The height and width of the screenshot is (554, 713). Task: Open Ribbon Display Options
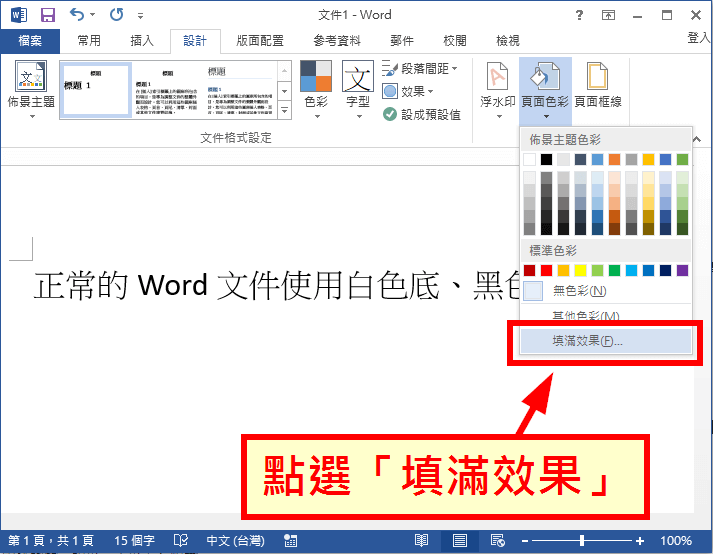tap(608, 15)
